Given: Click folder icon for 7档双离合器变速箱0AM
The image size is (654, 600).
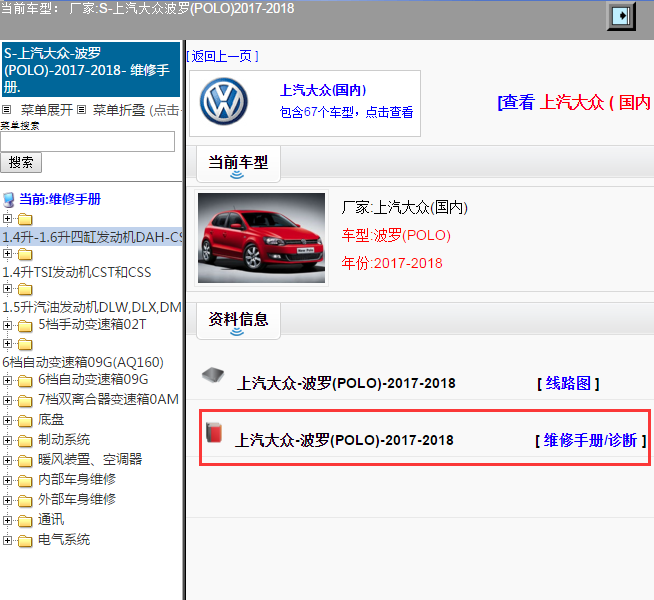Looking at the screenshot, I should coord(25,401).
